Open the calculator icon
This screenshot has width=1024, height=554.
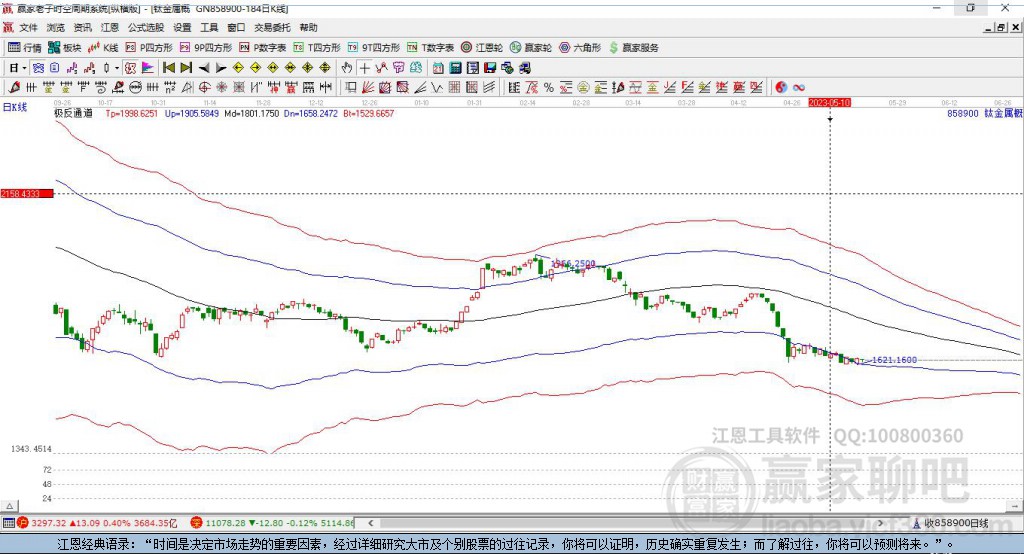point(456,68)
